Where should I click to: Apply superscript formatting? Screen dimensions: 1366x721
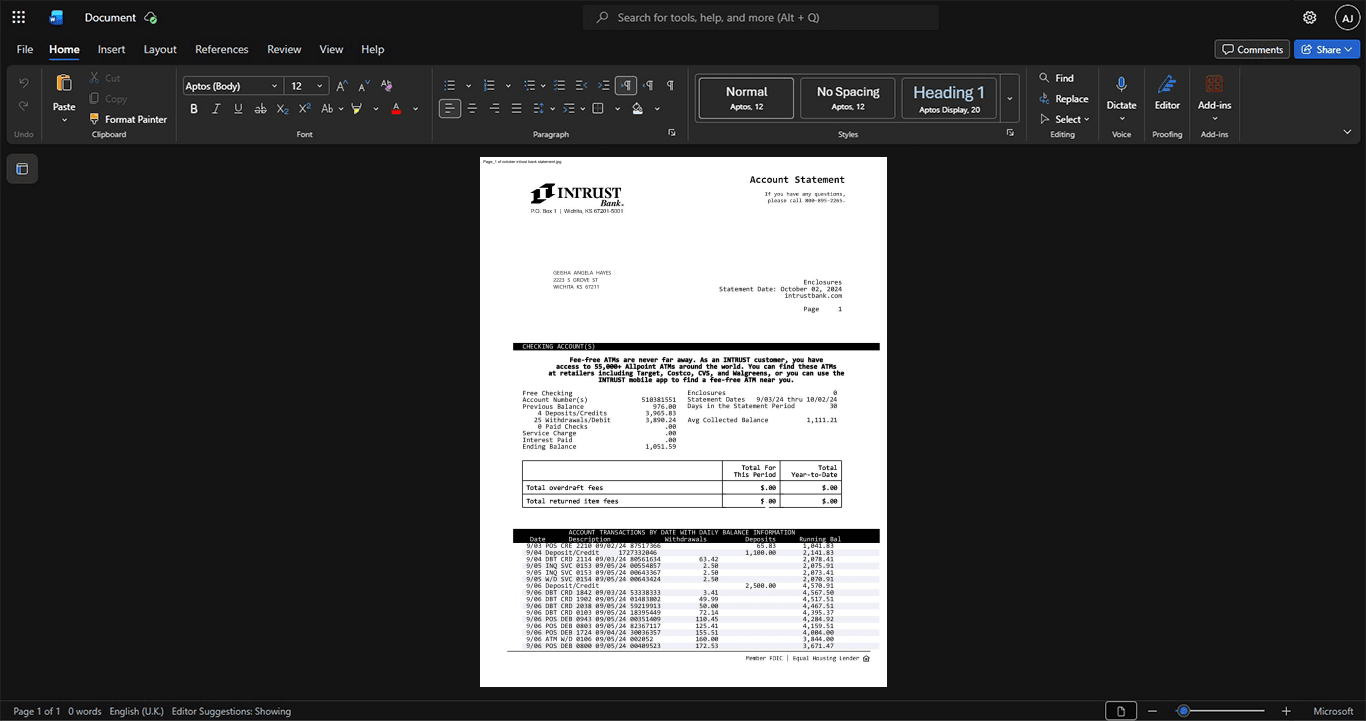pos(305,109)
